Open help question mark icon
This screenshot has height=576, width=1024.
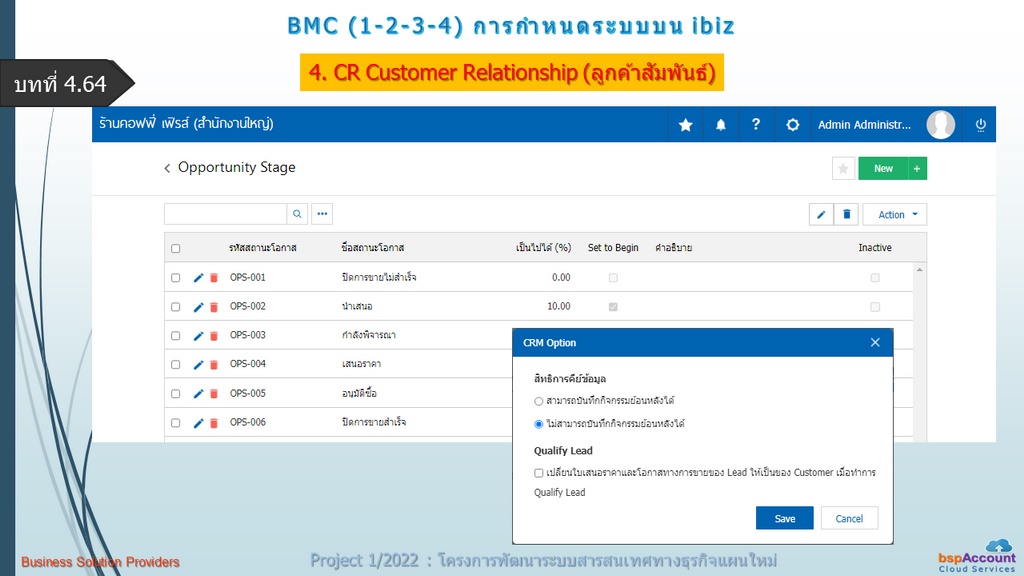pos(756,124)
